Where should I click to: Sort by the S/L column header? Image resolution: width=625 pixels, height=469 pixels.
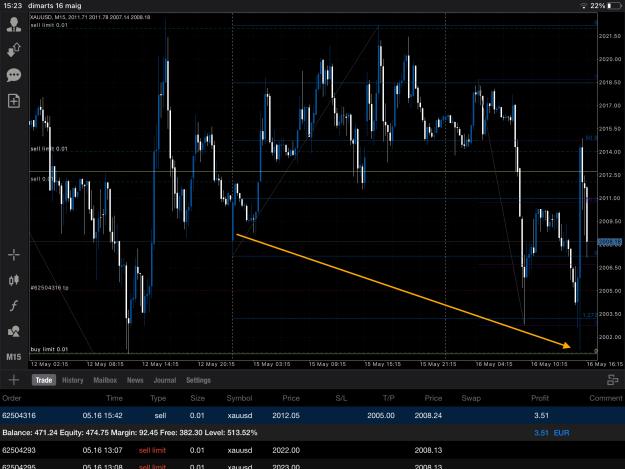[341, 398]
